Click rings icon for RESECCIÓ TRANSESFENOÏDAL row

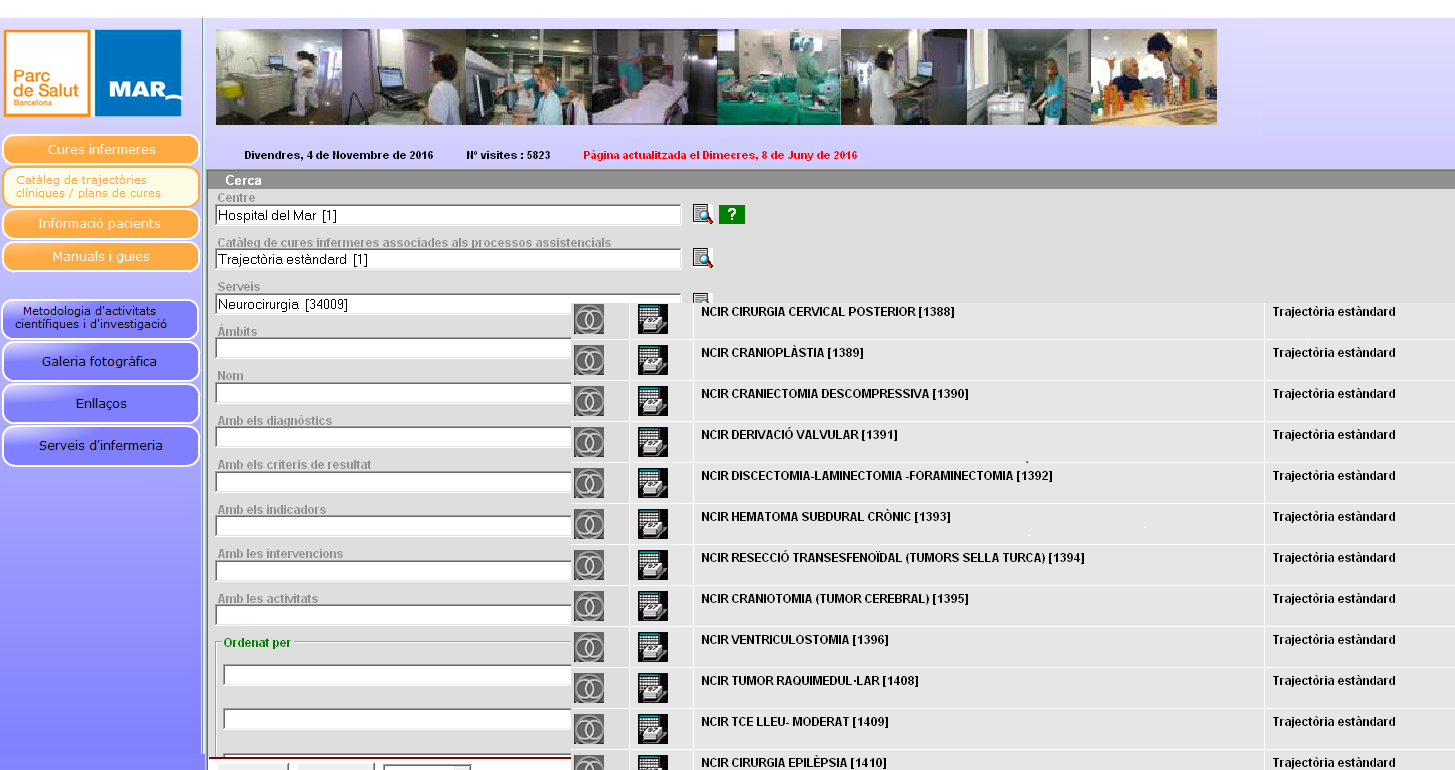point(589,565)
